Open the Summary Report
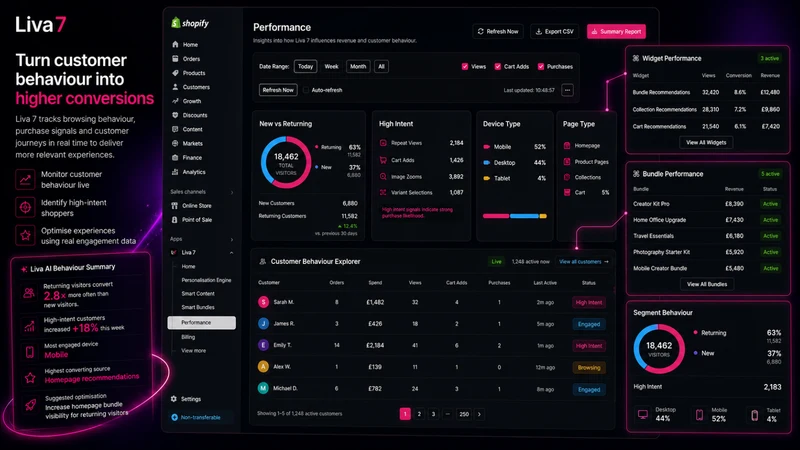Screen dimensions: 800x450 point(616,32)
